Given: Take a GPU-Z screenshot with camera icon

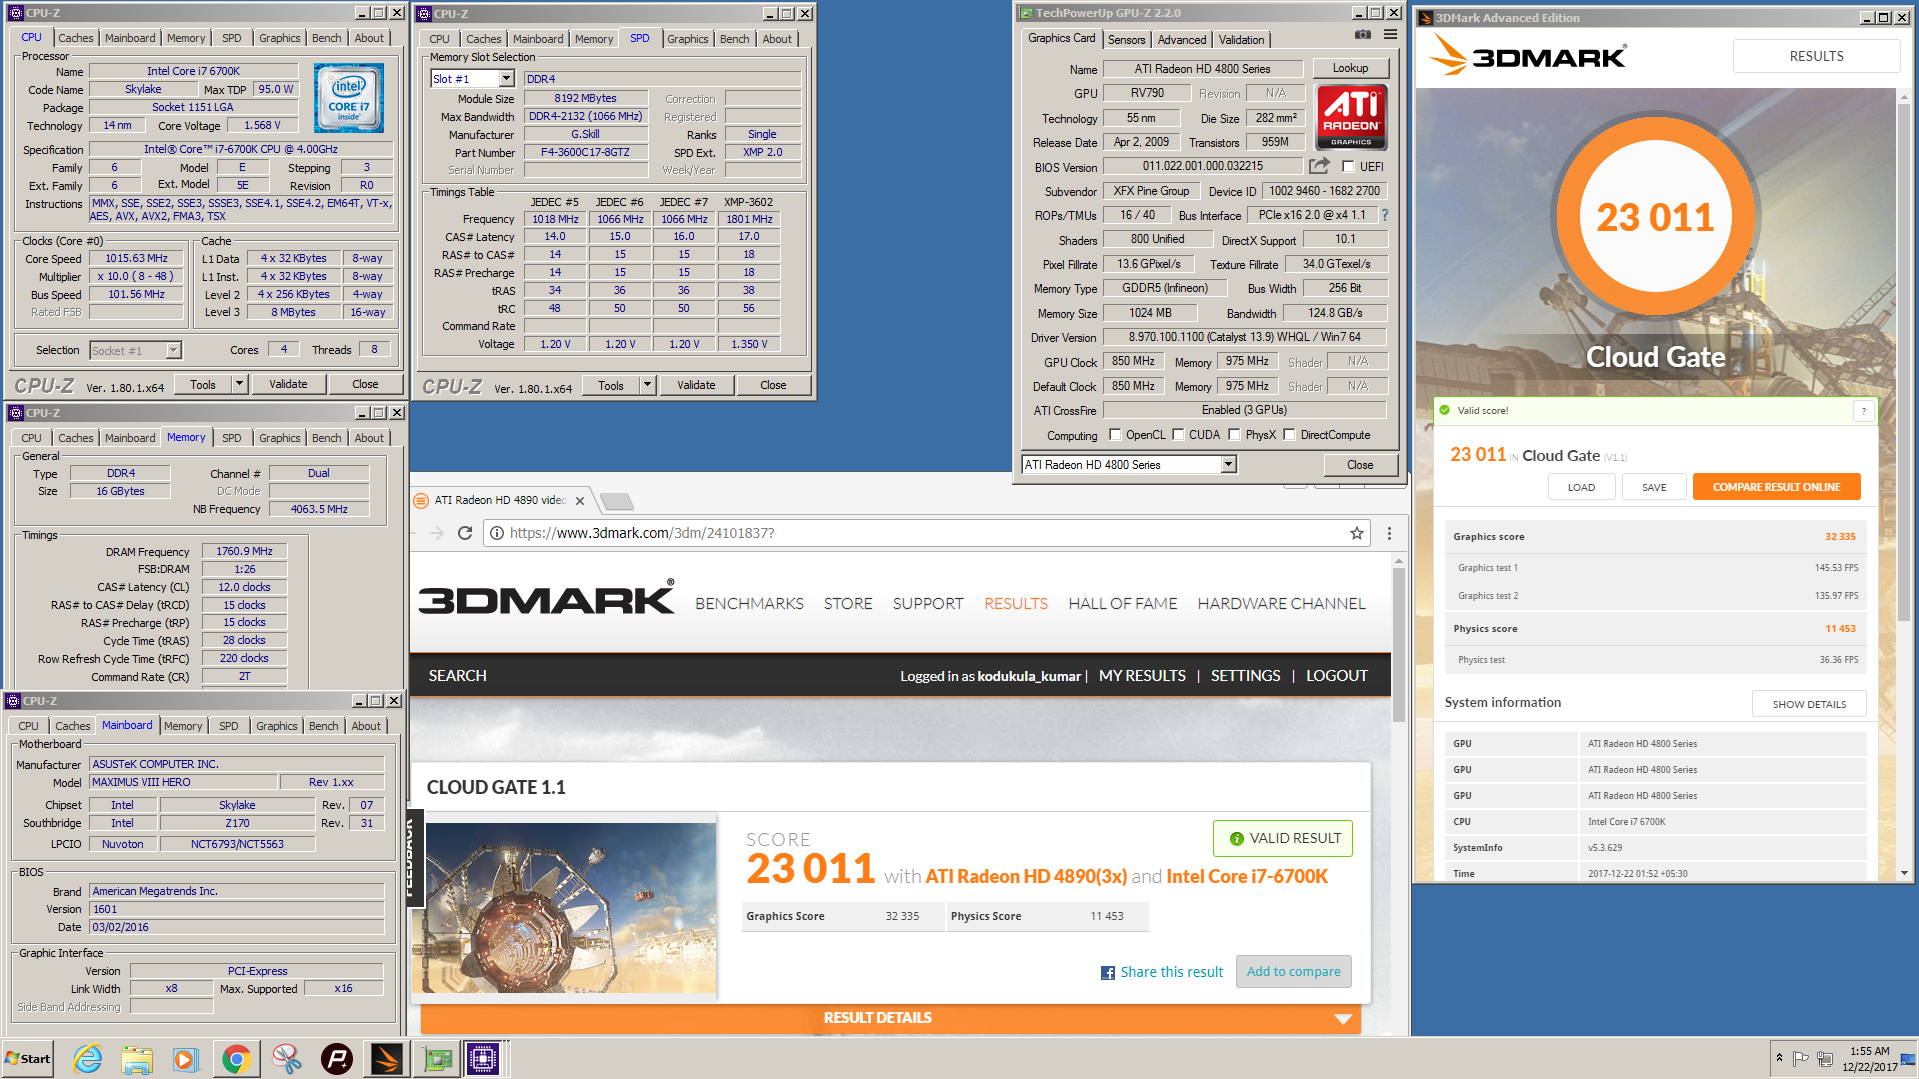Looking at the screenshot, I should 1362,36.
